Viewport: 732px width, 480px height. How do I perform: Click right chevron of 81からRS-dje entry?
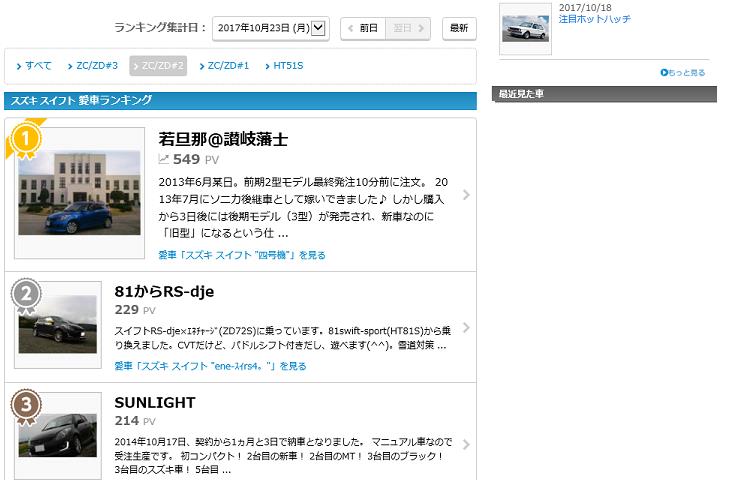pyautogui.click(x=466, y=328)
